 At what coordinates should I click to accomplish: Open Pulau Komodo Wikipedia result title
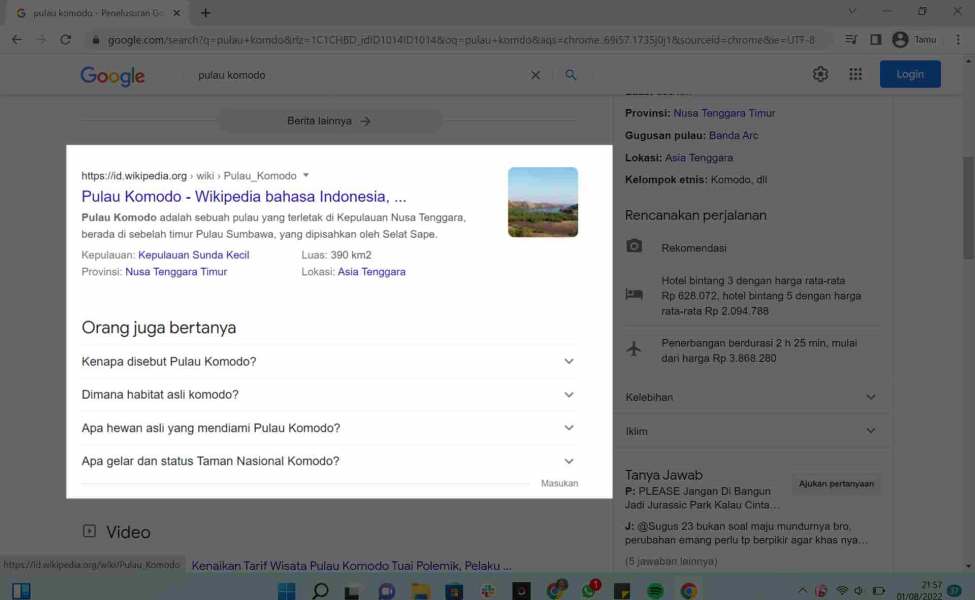(244, 196)
